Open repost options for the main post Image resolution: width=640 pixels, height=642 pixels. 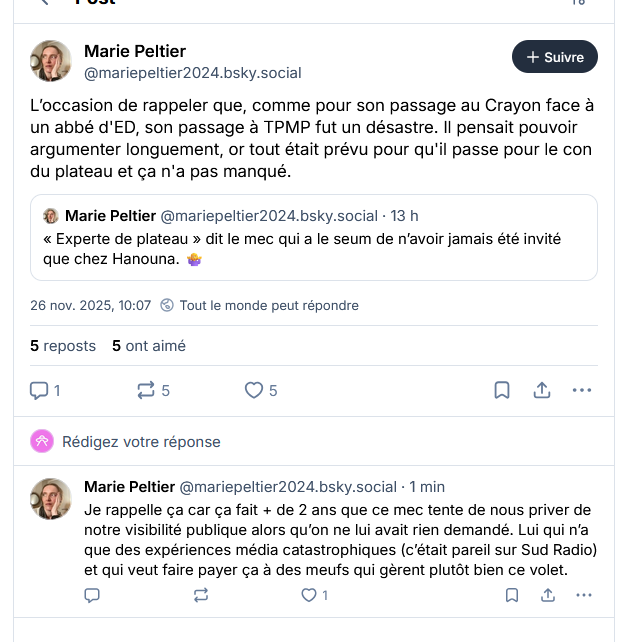(x=146, y=390)
